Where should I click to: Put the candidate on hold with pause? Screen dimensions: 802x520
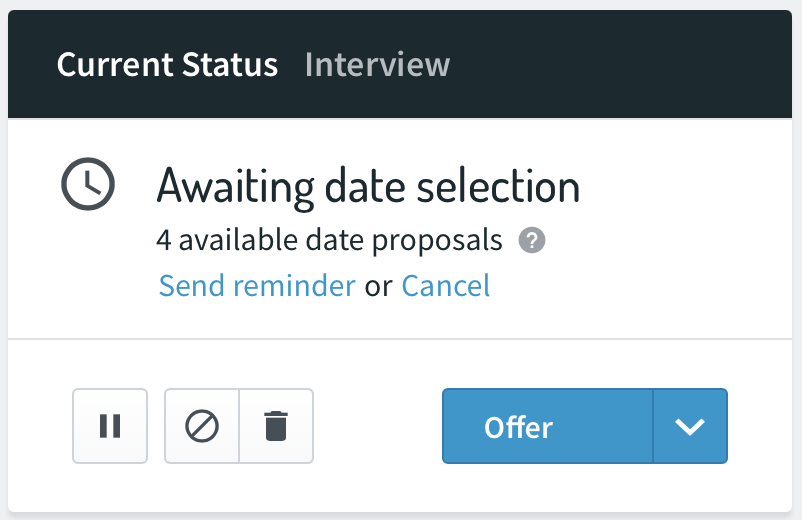[110, 426]
